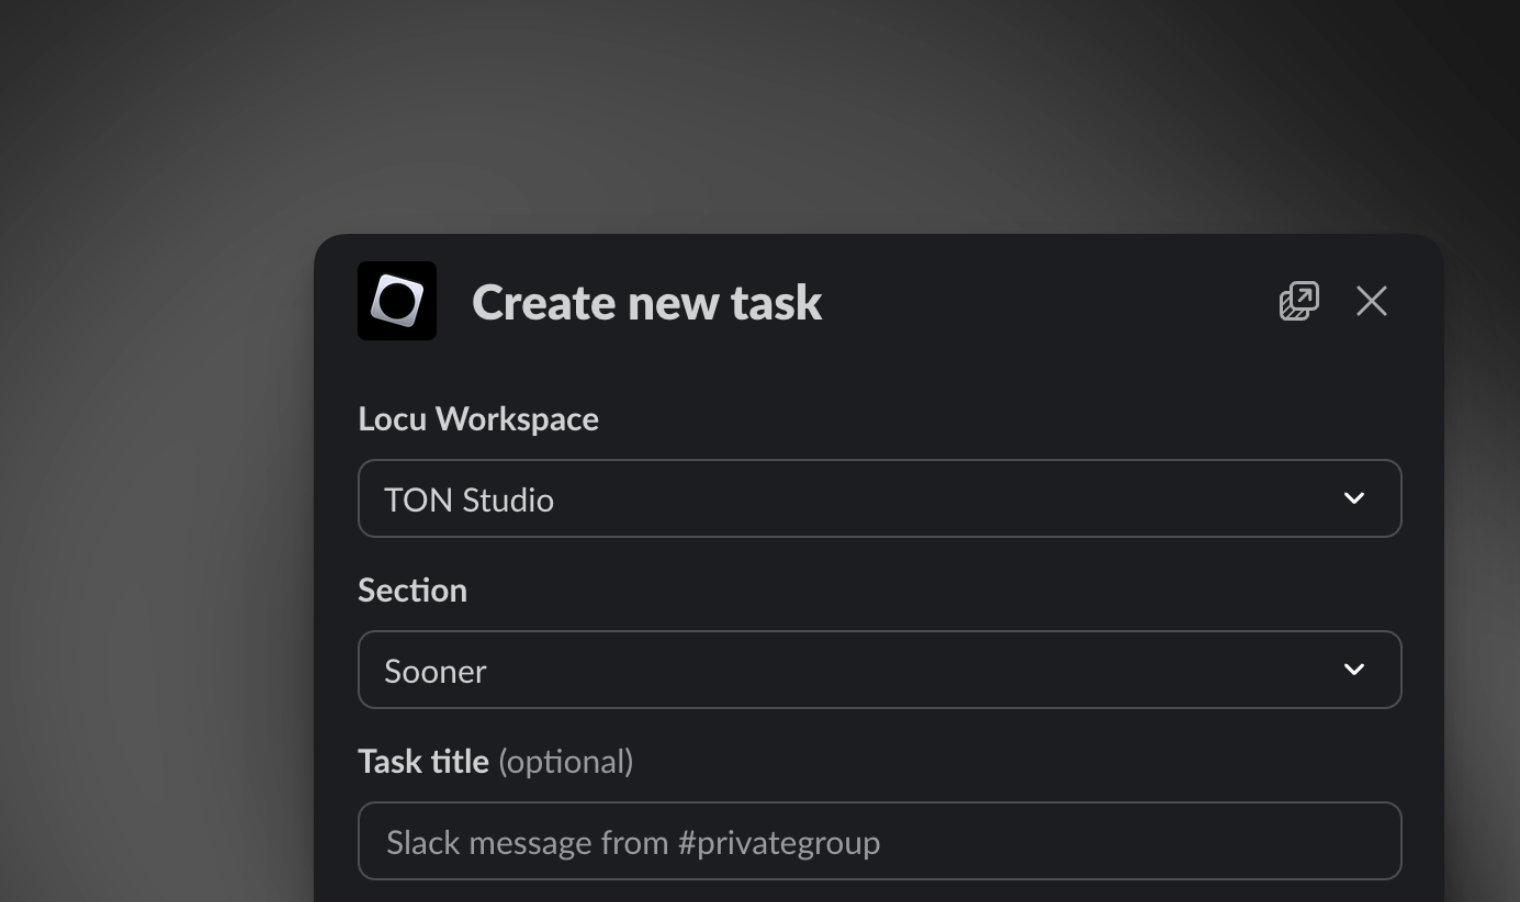
Task: Click the 'Task title' field label
Action: (423, 762)
